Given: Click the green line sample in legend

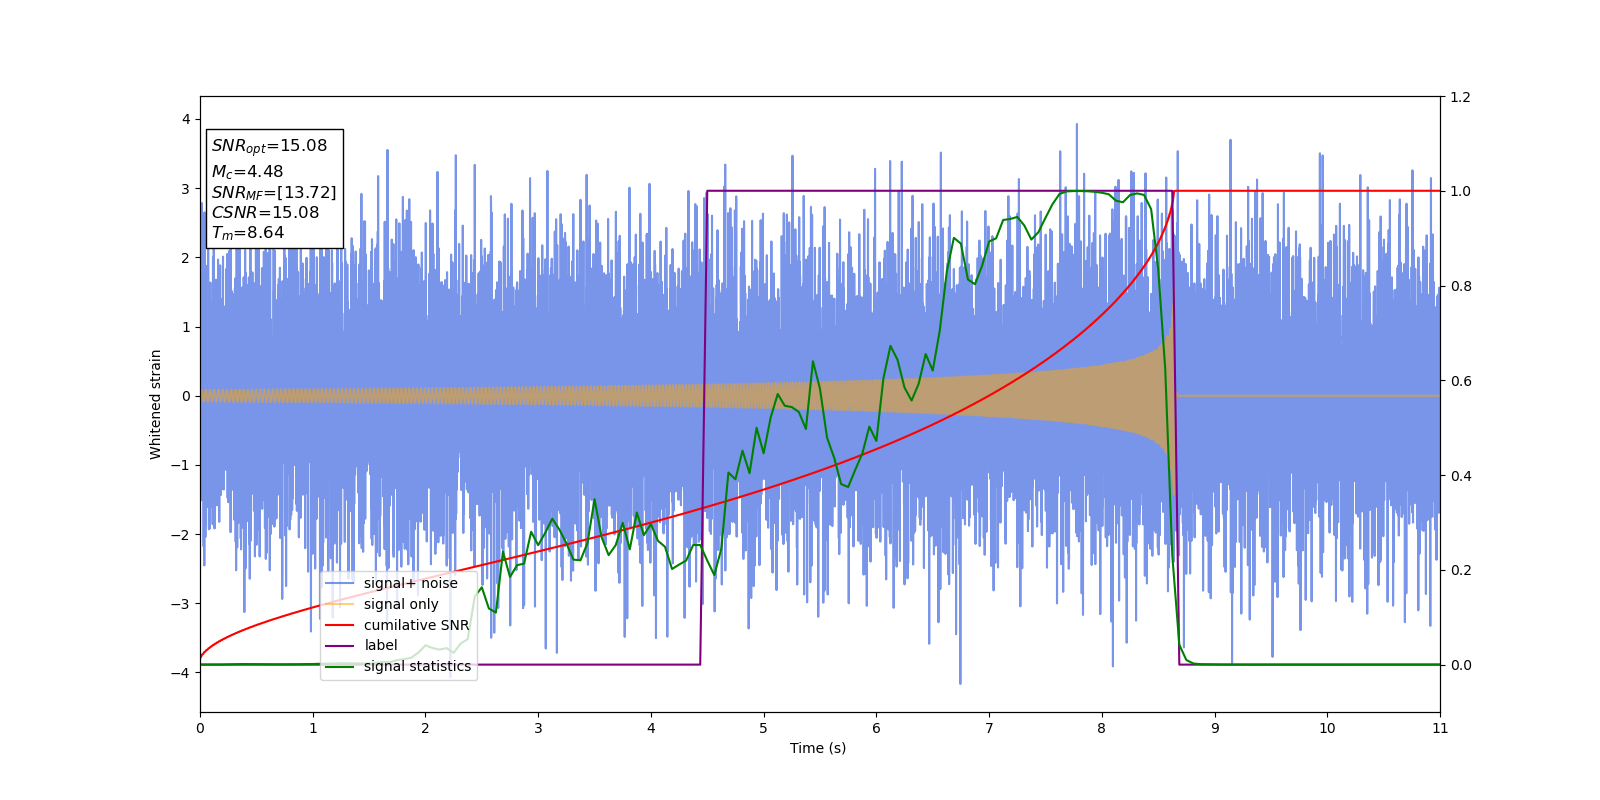Looking at the screenshot, I should pyautogui.click(x=340, y=666).
